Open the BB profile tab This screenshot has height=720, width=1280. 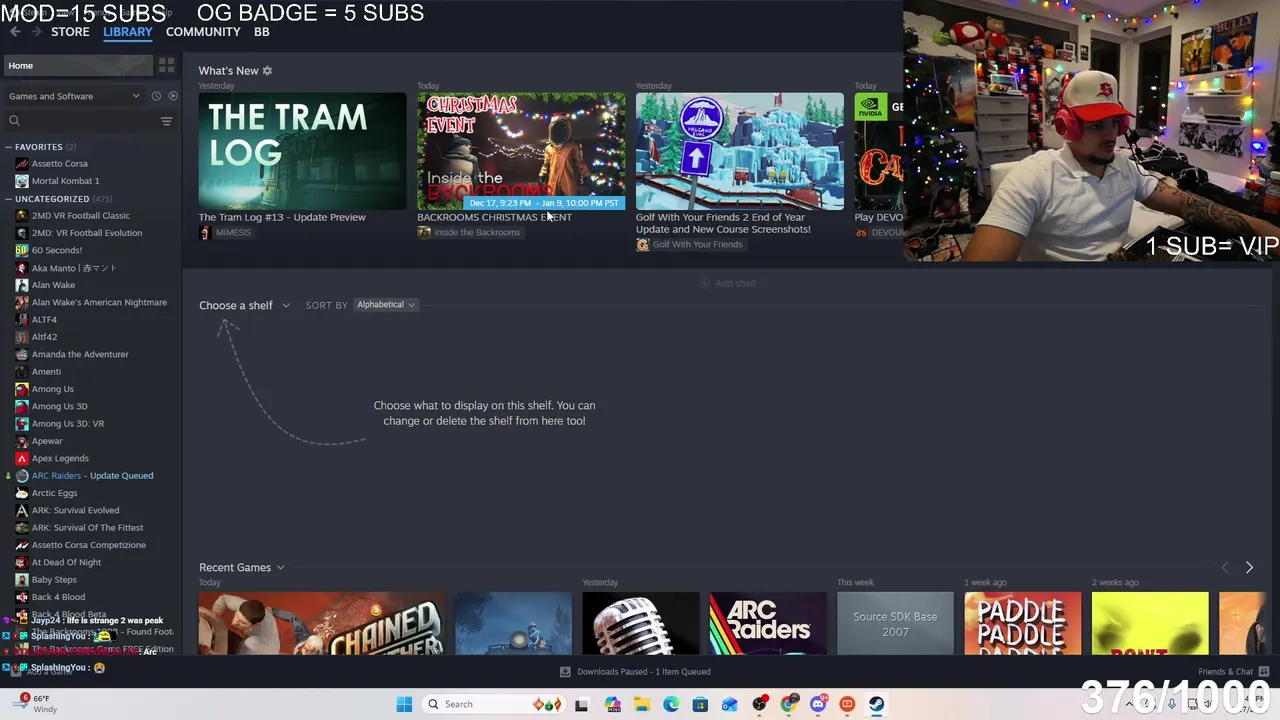pos(261,32)
